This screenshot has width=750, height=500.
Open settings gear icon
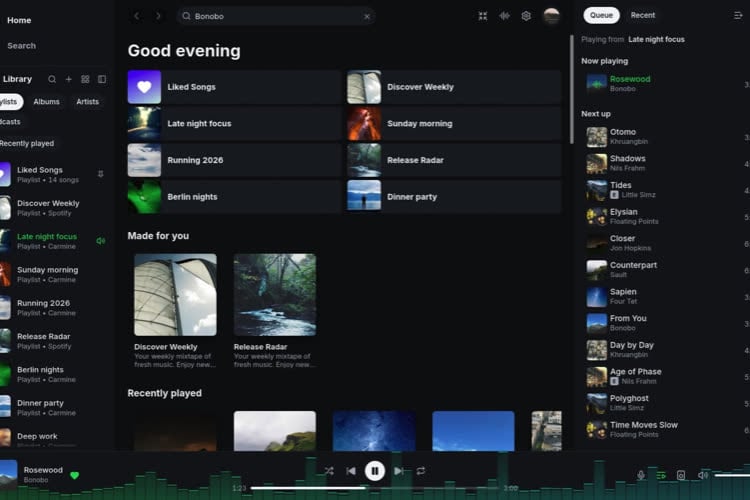coord(526,16)
